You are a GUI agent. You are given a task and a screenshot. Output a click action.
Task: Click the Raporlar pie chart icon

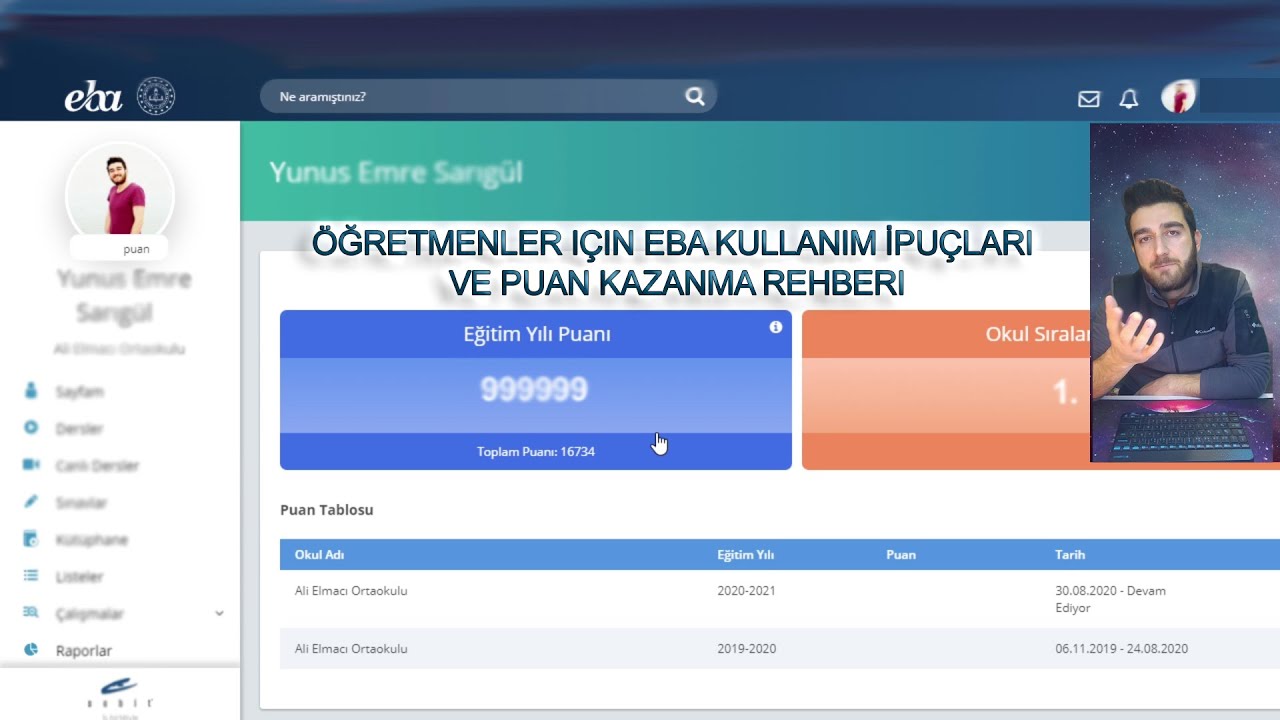[x=31, y=650]
